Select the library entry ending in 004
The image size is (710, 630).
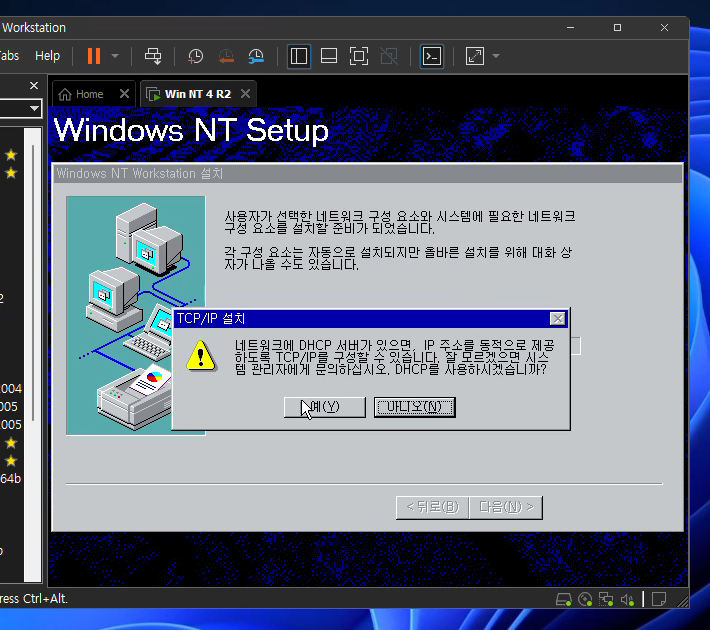tap(11, 389)
